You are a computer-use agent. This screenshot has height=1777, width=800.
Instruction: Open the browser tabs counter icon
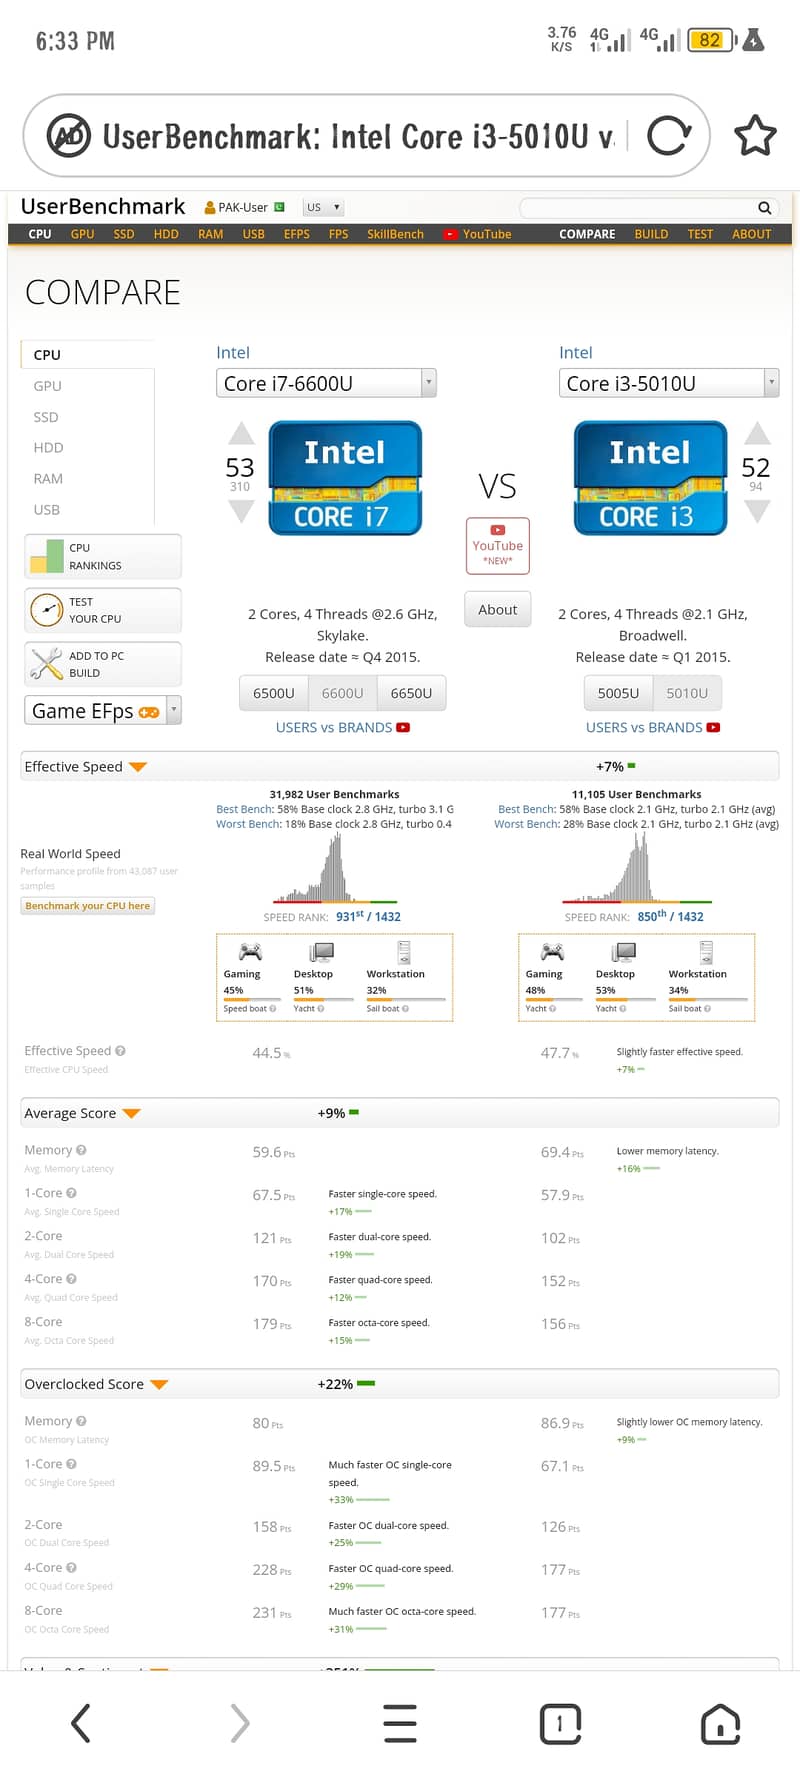560,1723
